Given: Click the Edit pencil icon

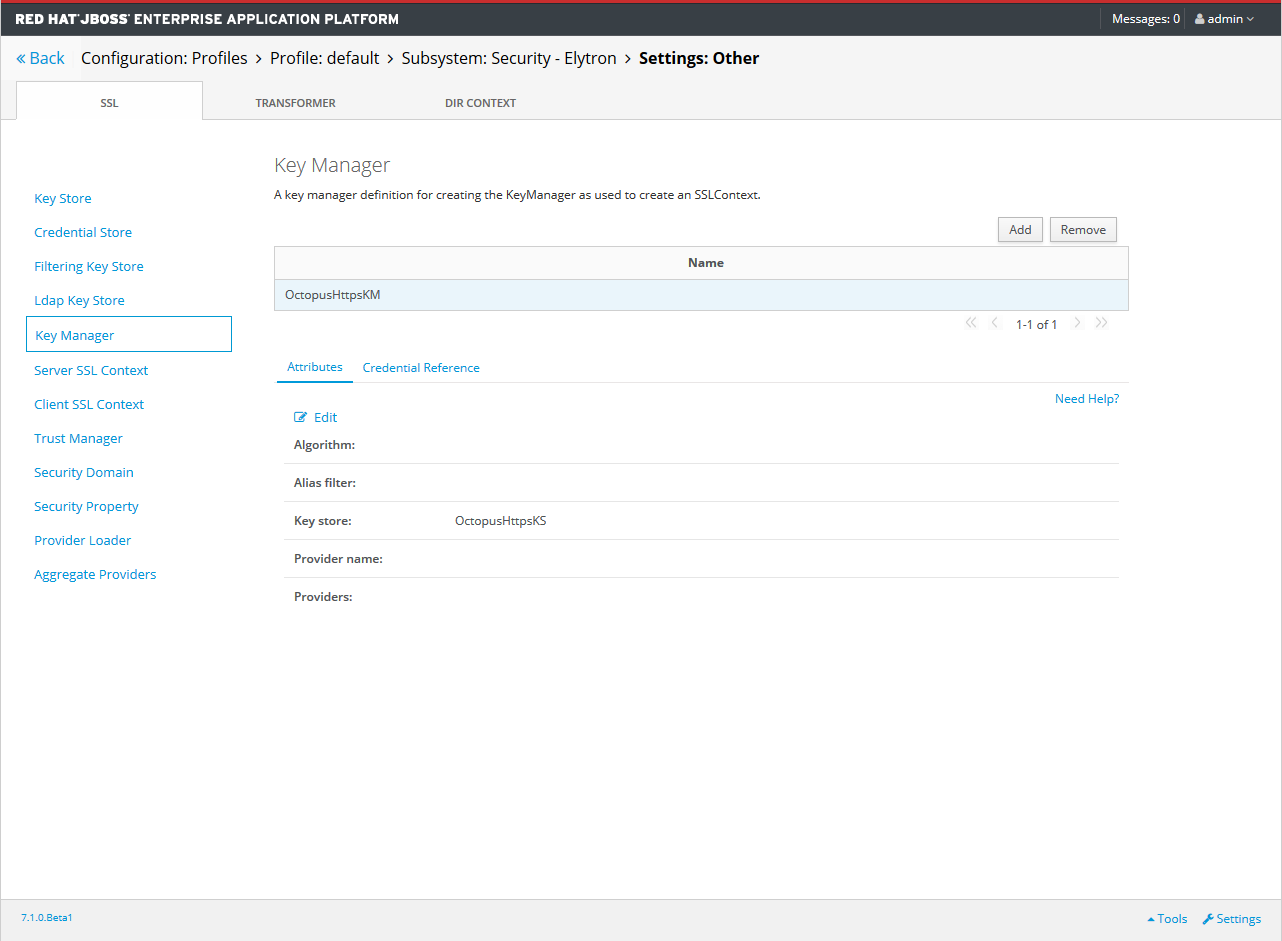Looking at the screenshot, I should tap(300, 417).
